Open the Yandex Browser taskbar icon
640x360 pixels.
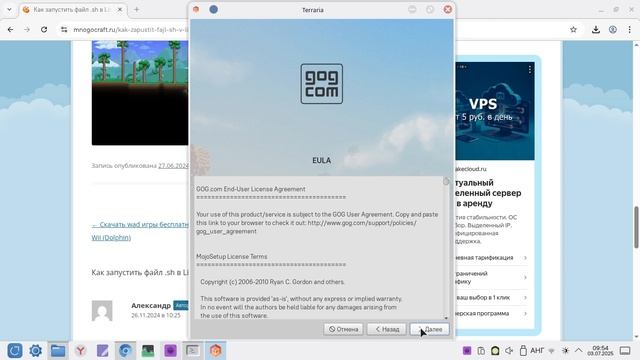81,351
